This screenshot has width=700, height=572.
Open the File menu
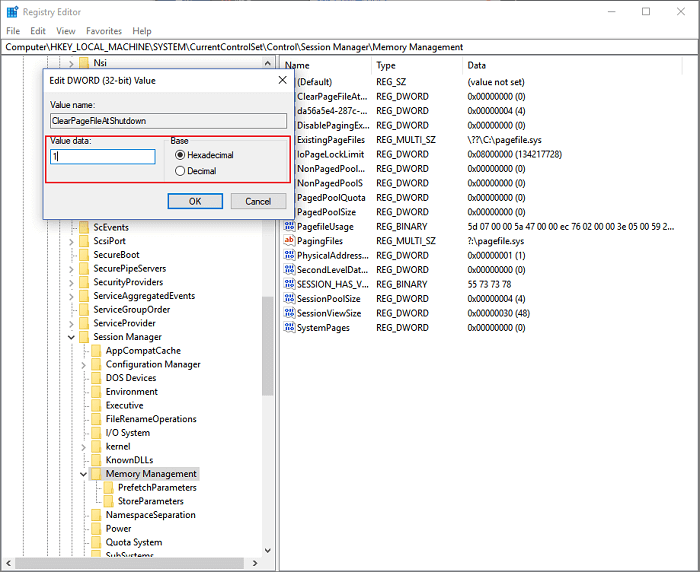13,31
